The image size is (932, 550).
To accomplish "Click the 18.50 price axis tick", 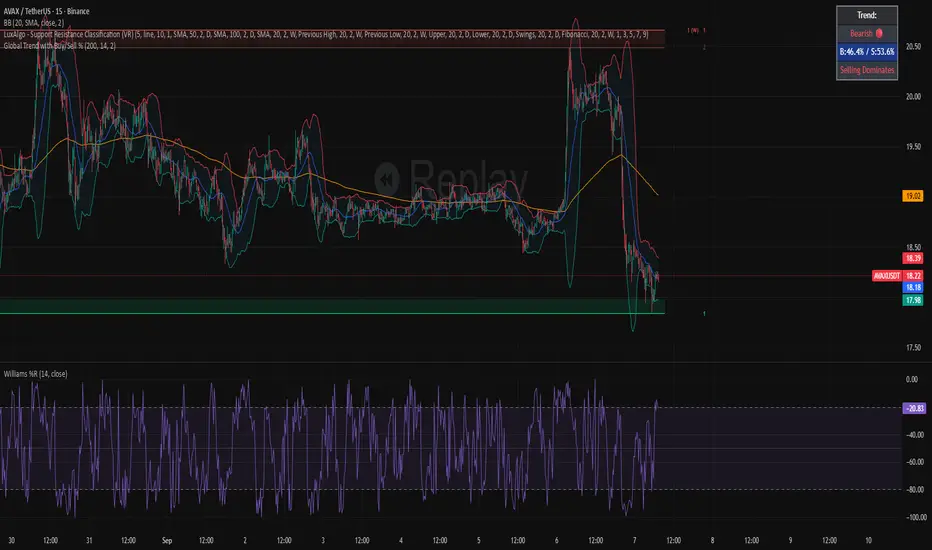I will (913, 247).
